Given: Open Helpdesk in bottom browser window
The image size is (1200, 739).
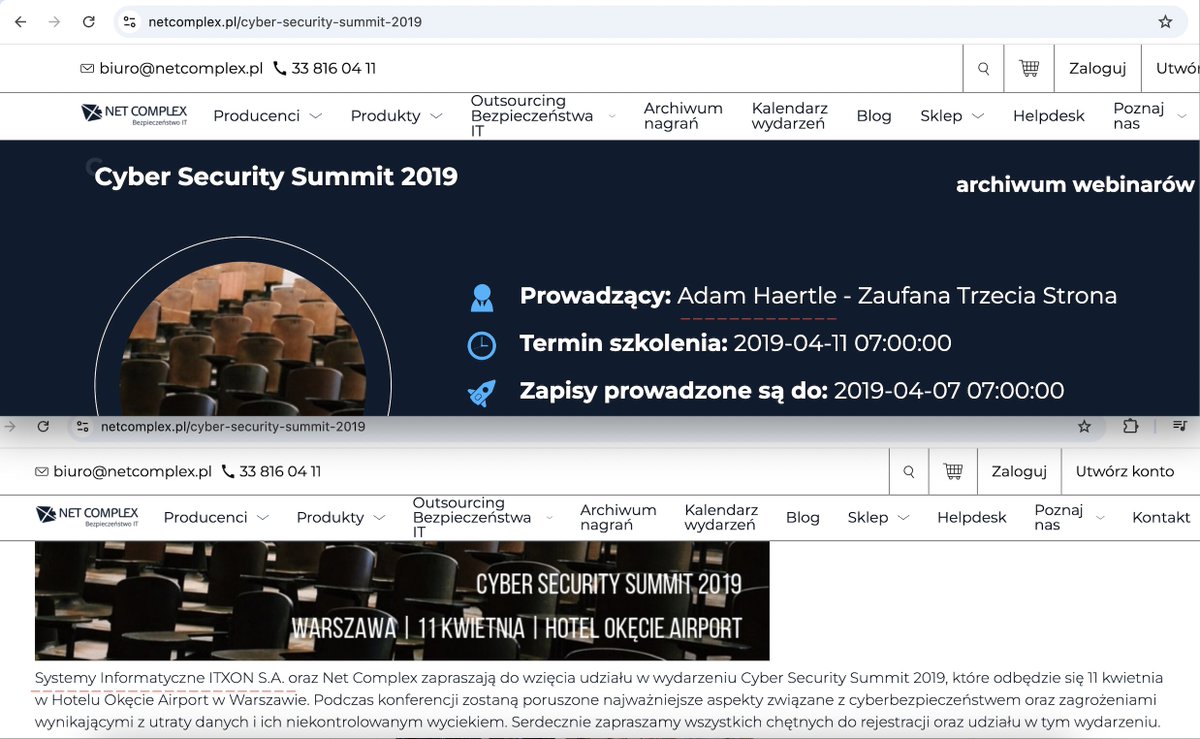Looking at the screenshot, I should [972, 518].
